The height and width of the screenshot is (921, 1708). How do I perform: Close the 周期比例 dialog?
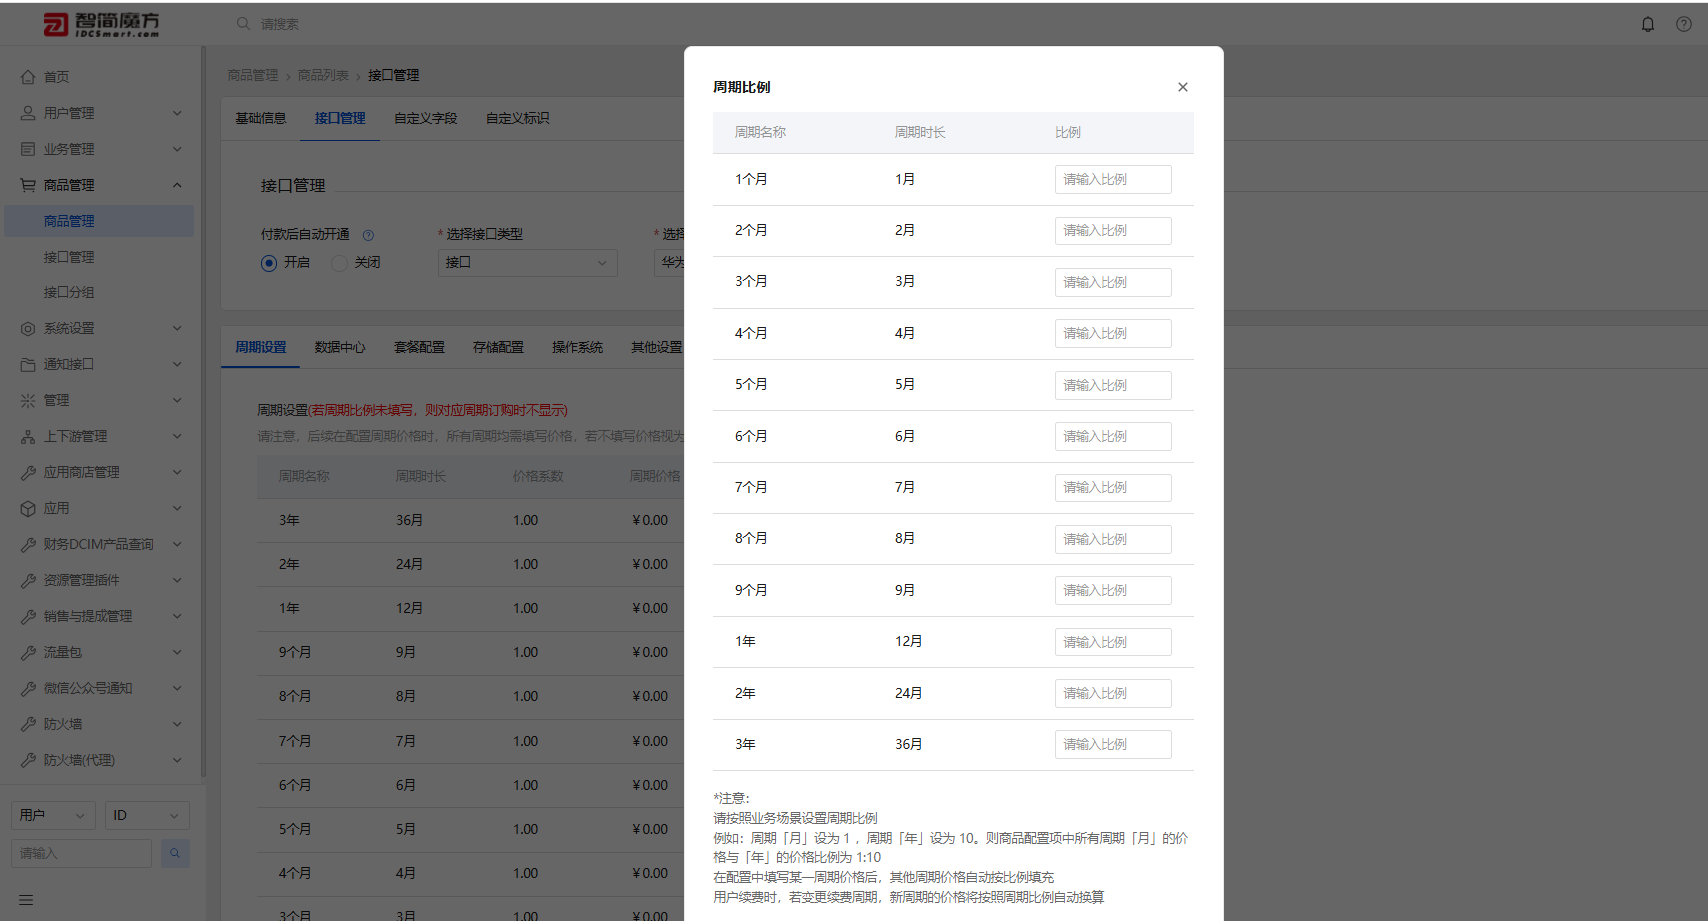click(x=1183, y=87)
